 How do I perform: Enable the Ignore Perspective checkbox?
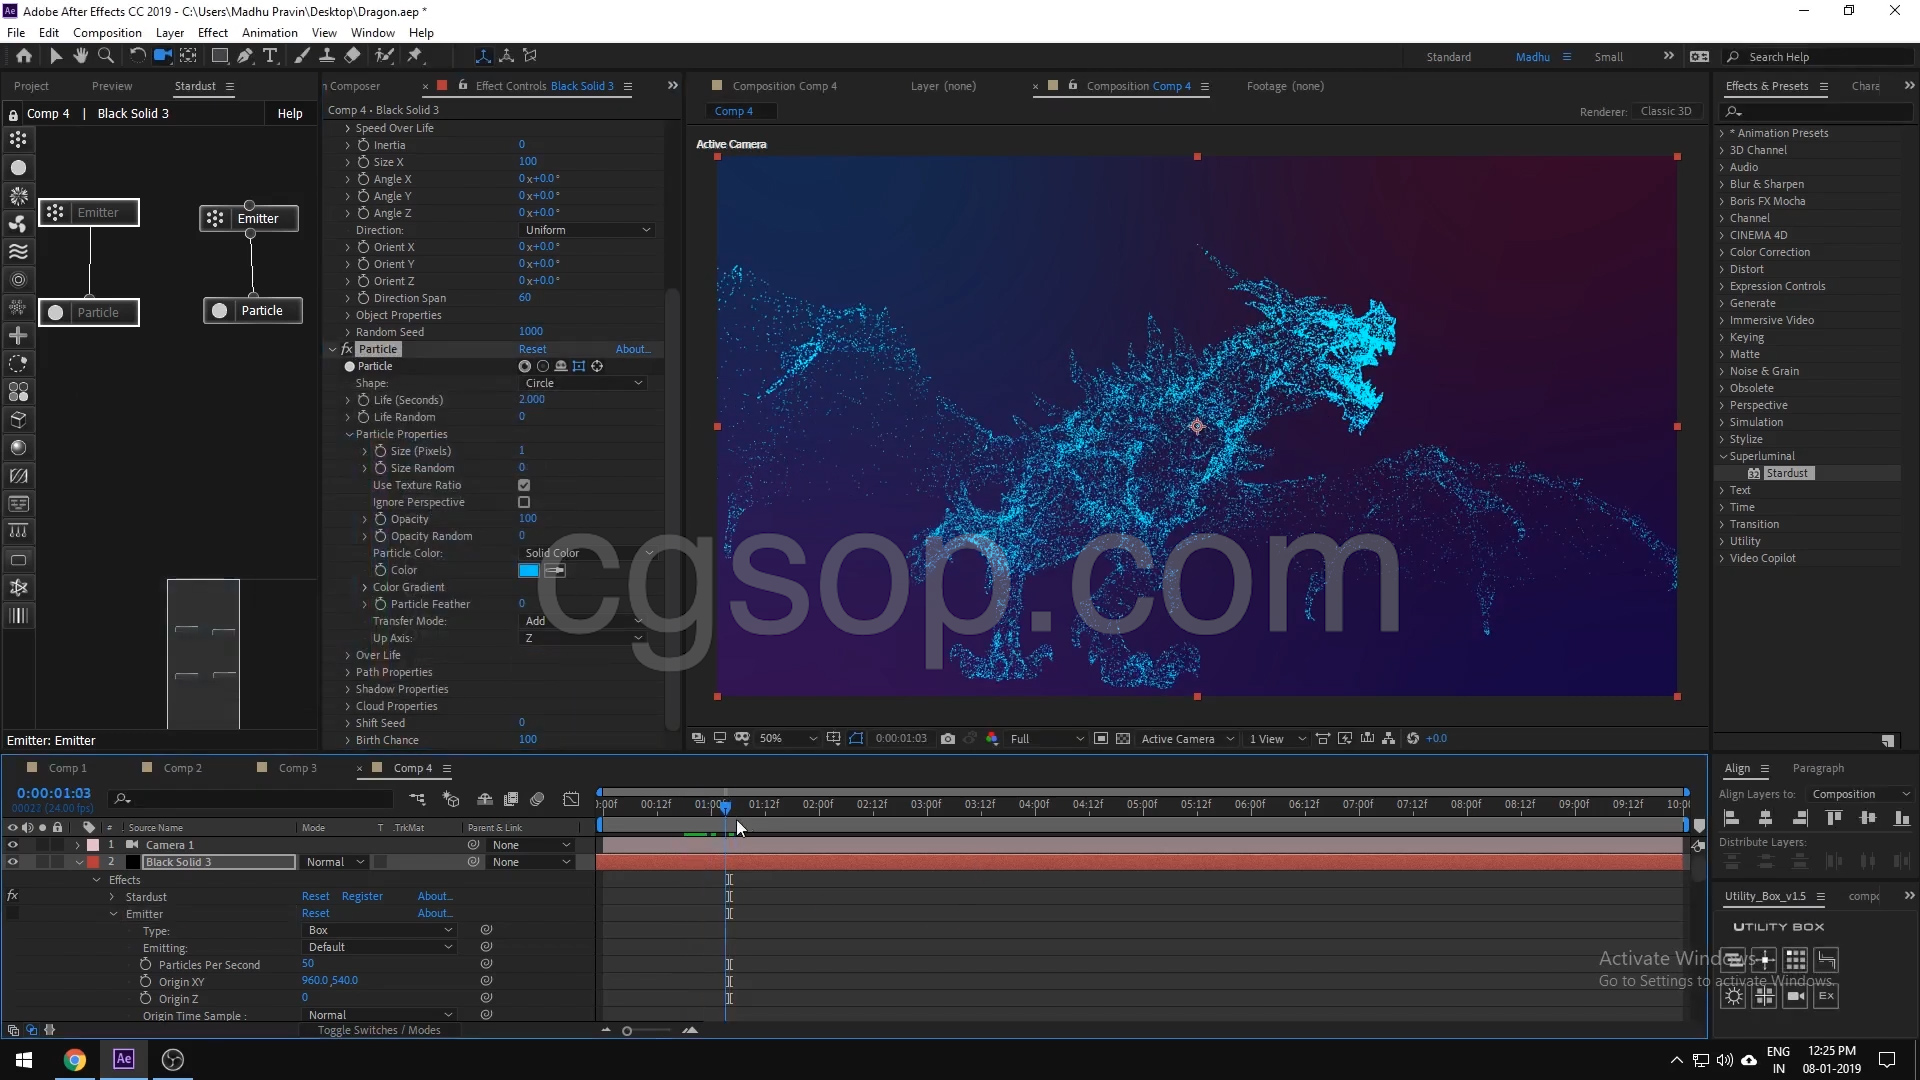coord(524,502)
